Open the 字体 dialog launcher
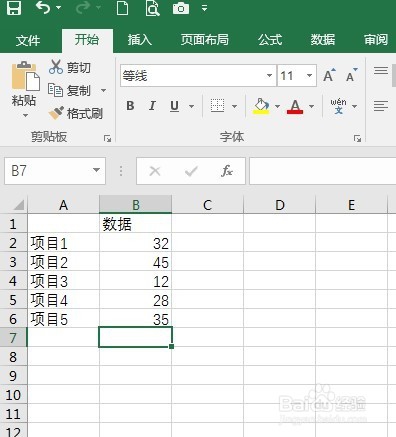Viewport: 396px width, 437px height. 357,138
